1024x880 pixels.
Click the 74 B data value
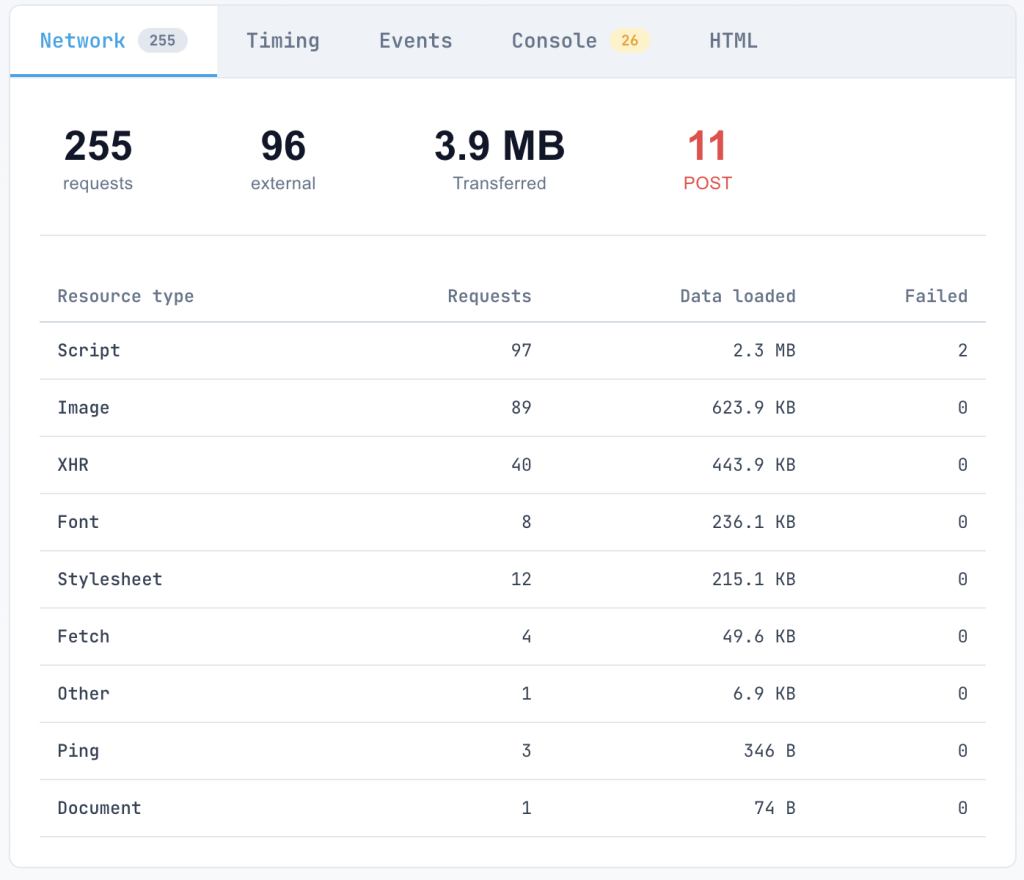(775, 808)
